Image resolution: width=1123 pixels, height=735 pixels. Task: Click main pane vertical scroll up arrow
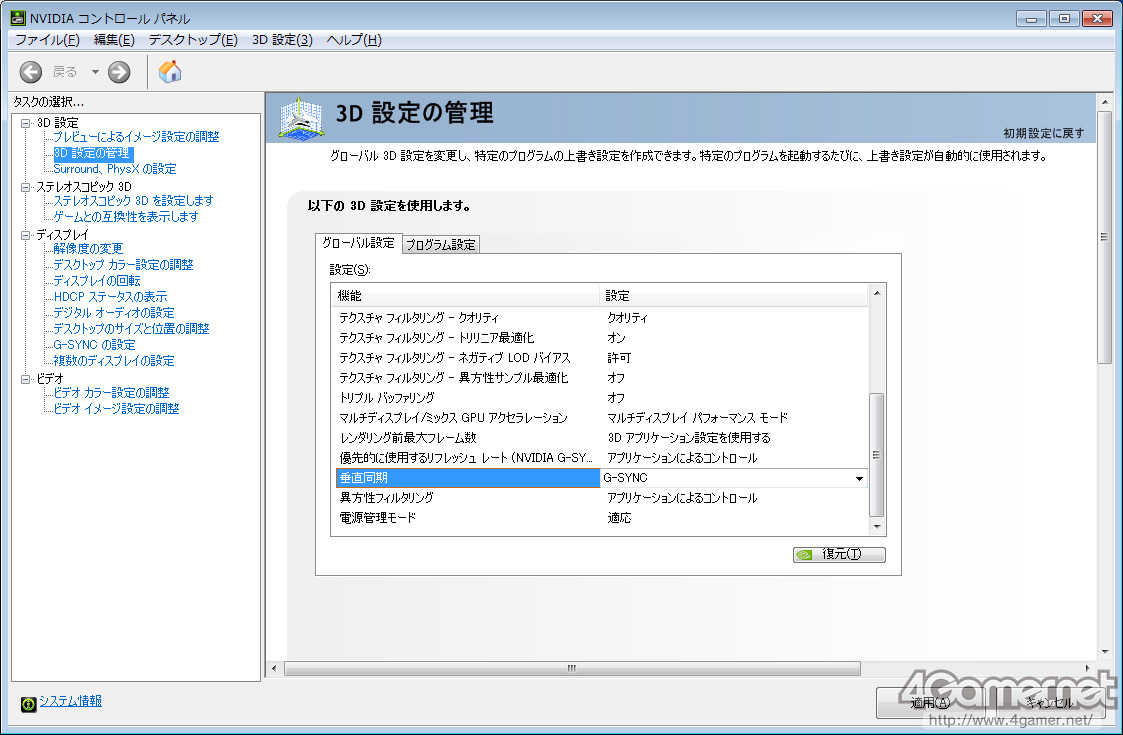[x=1104, y=102]
